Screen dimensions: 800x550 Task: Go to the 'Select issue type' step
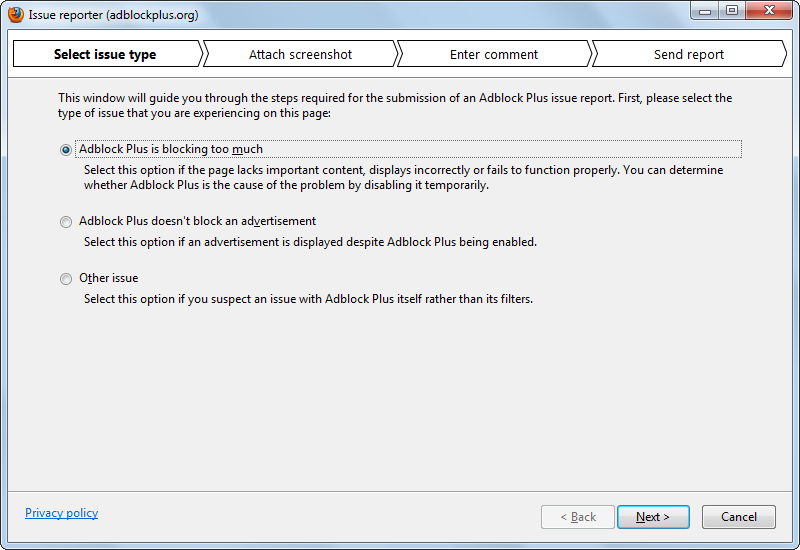point(105,54)
